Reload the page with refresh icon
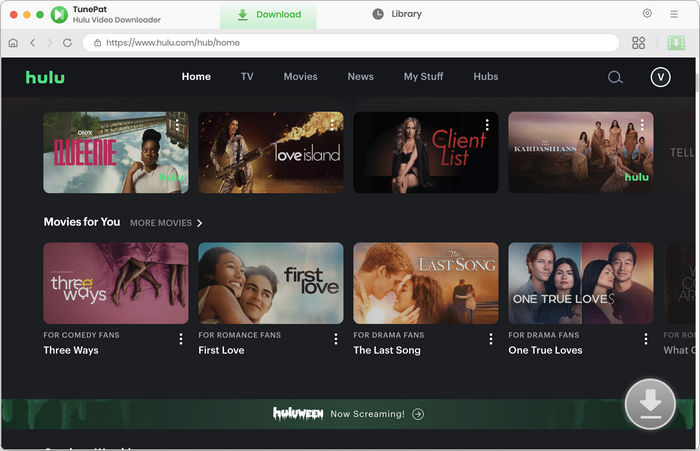The image size is (700, 451). (67, 43)
